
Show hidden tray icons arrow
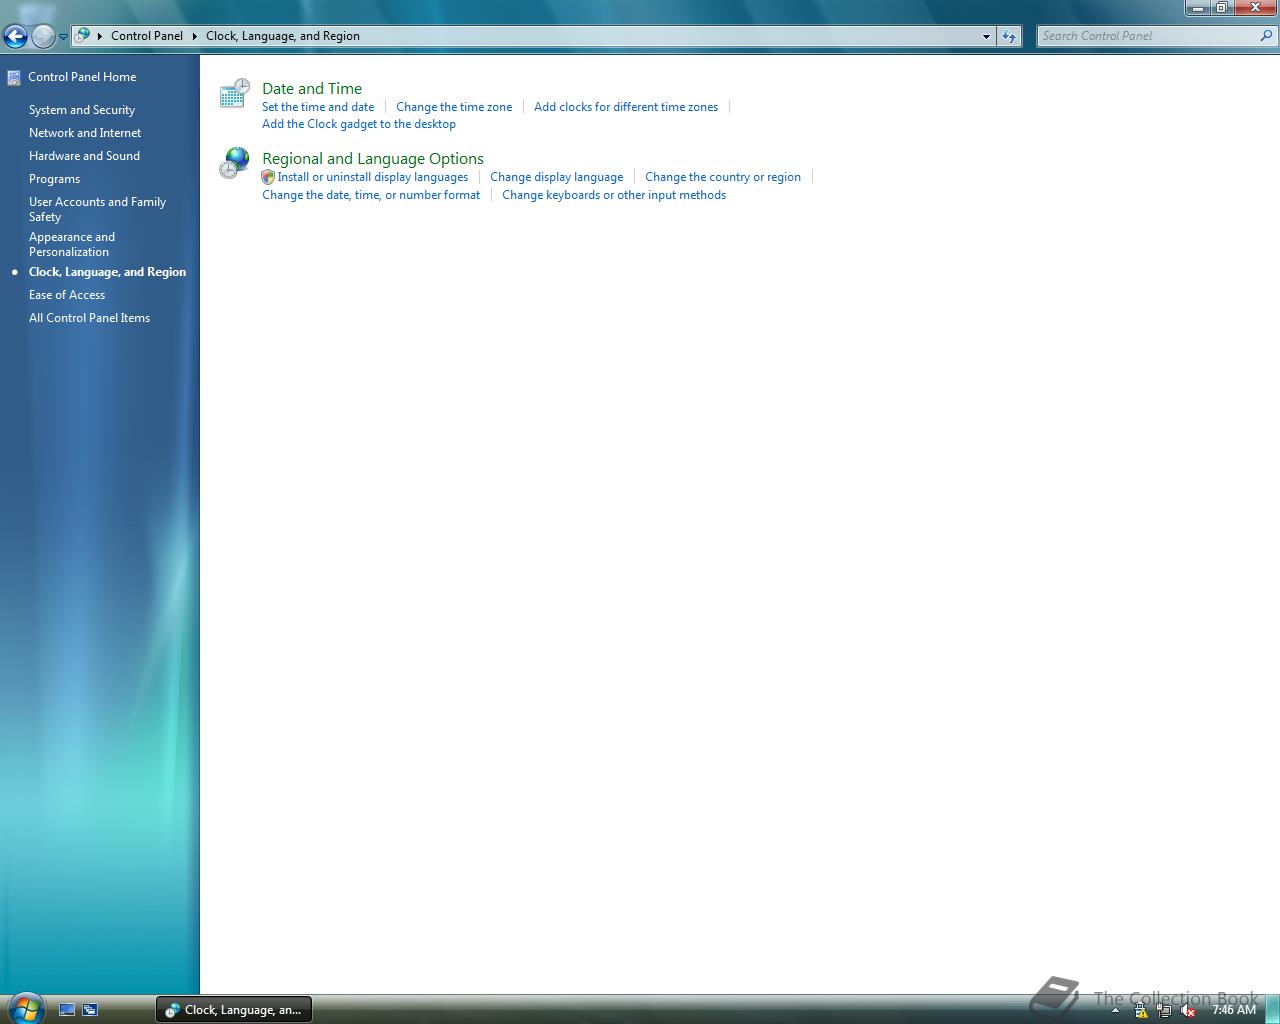[1115, 1010]
